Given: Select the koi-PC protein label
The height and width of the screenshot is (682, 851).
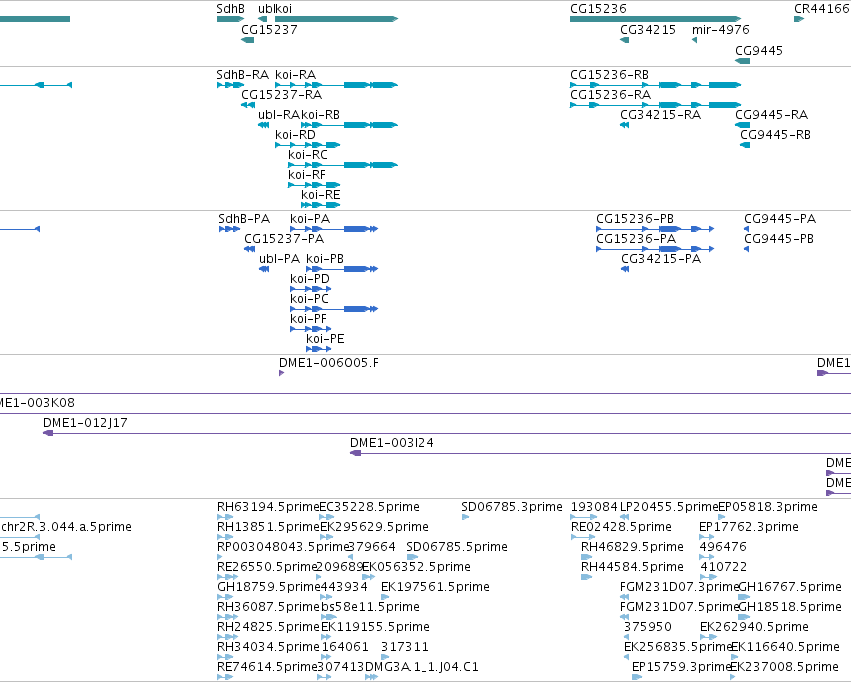Looking at the screenshot, I should coord(309,299).
